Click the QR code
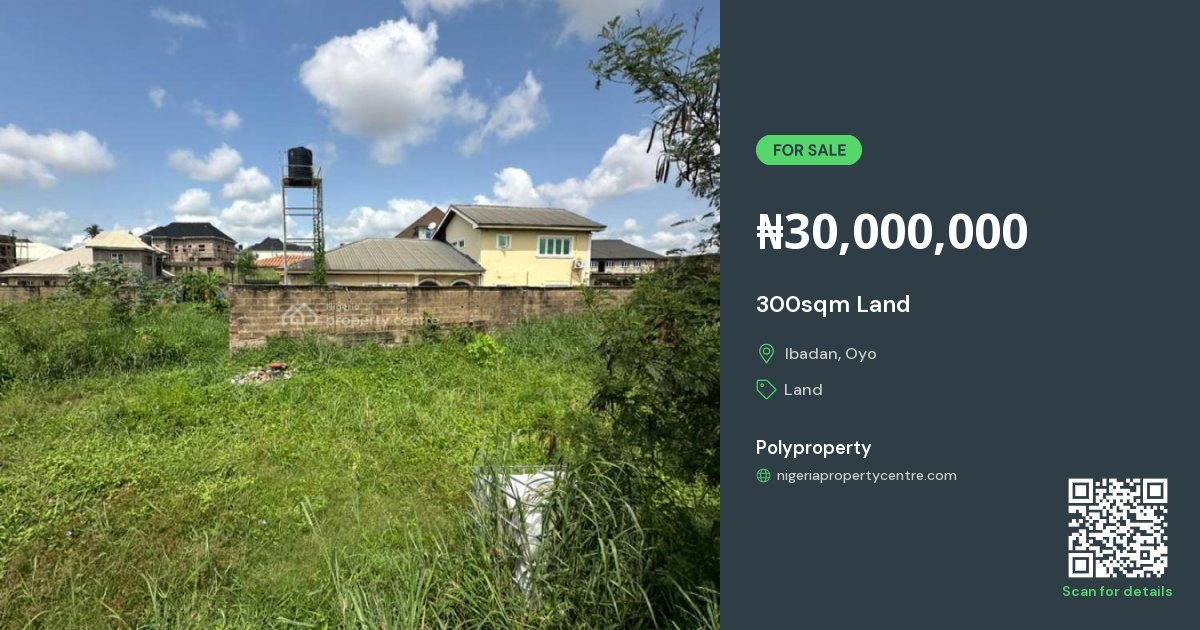This screenshot has height=630, width=1200. click(1117, 528)
